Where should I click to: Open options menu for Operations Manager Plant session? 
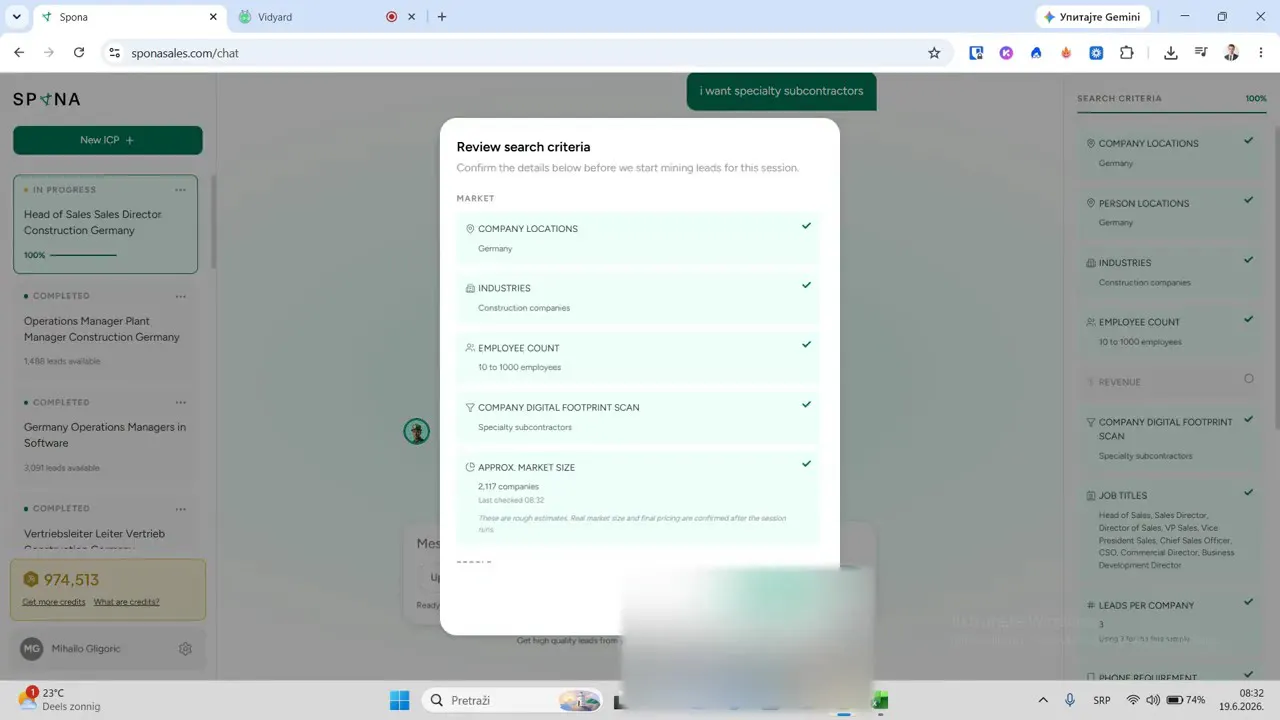pyautogui.click(x=180, y=296)
